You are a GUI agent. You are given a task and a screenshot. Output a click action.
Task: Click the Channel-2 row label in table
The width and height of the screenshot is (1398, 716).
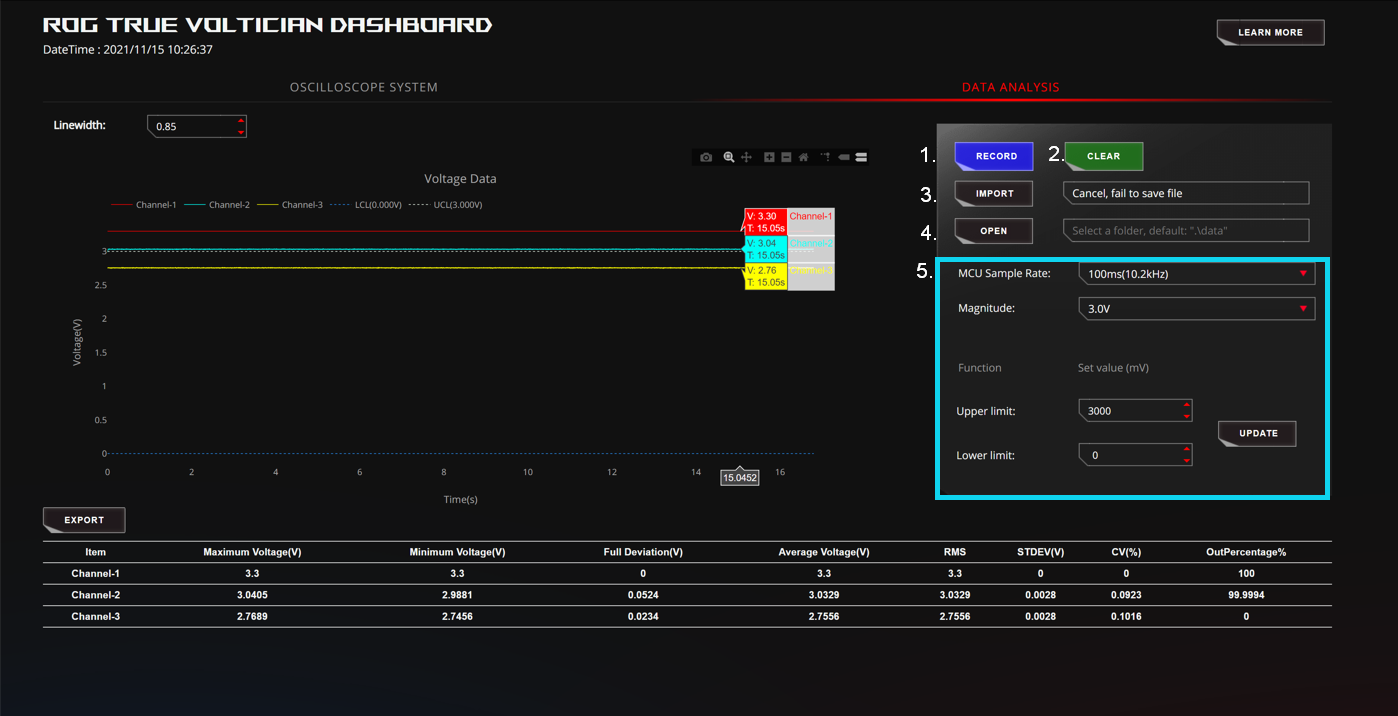[x=96, y=595]
